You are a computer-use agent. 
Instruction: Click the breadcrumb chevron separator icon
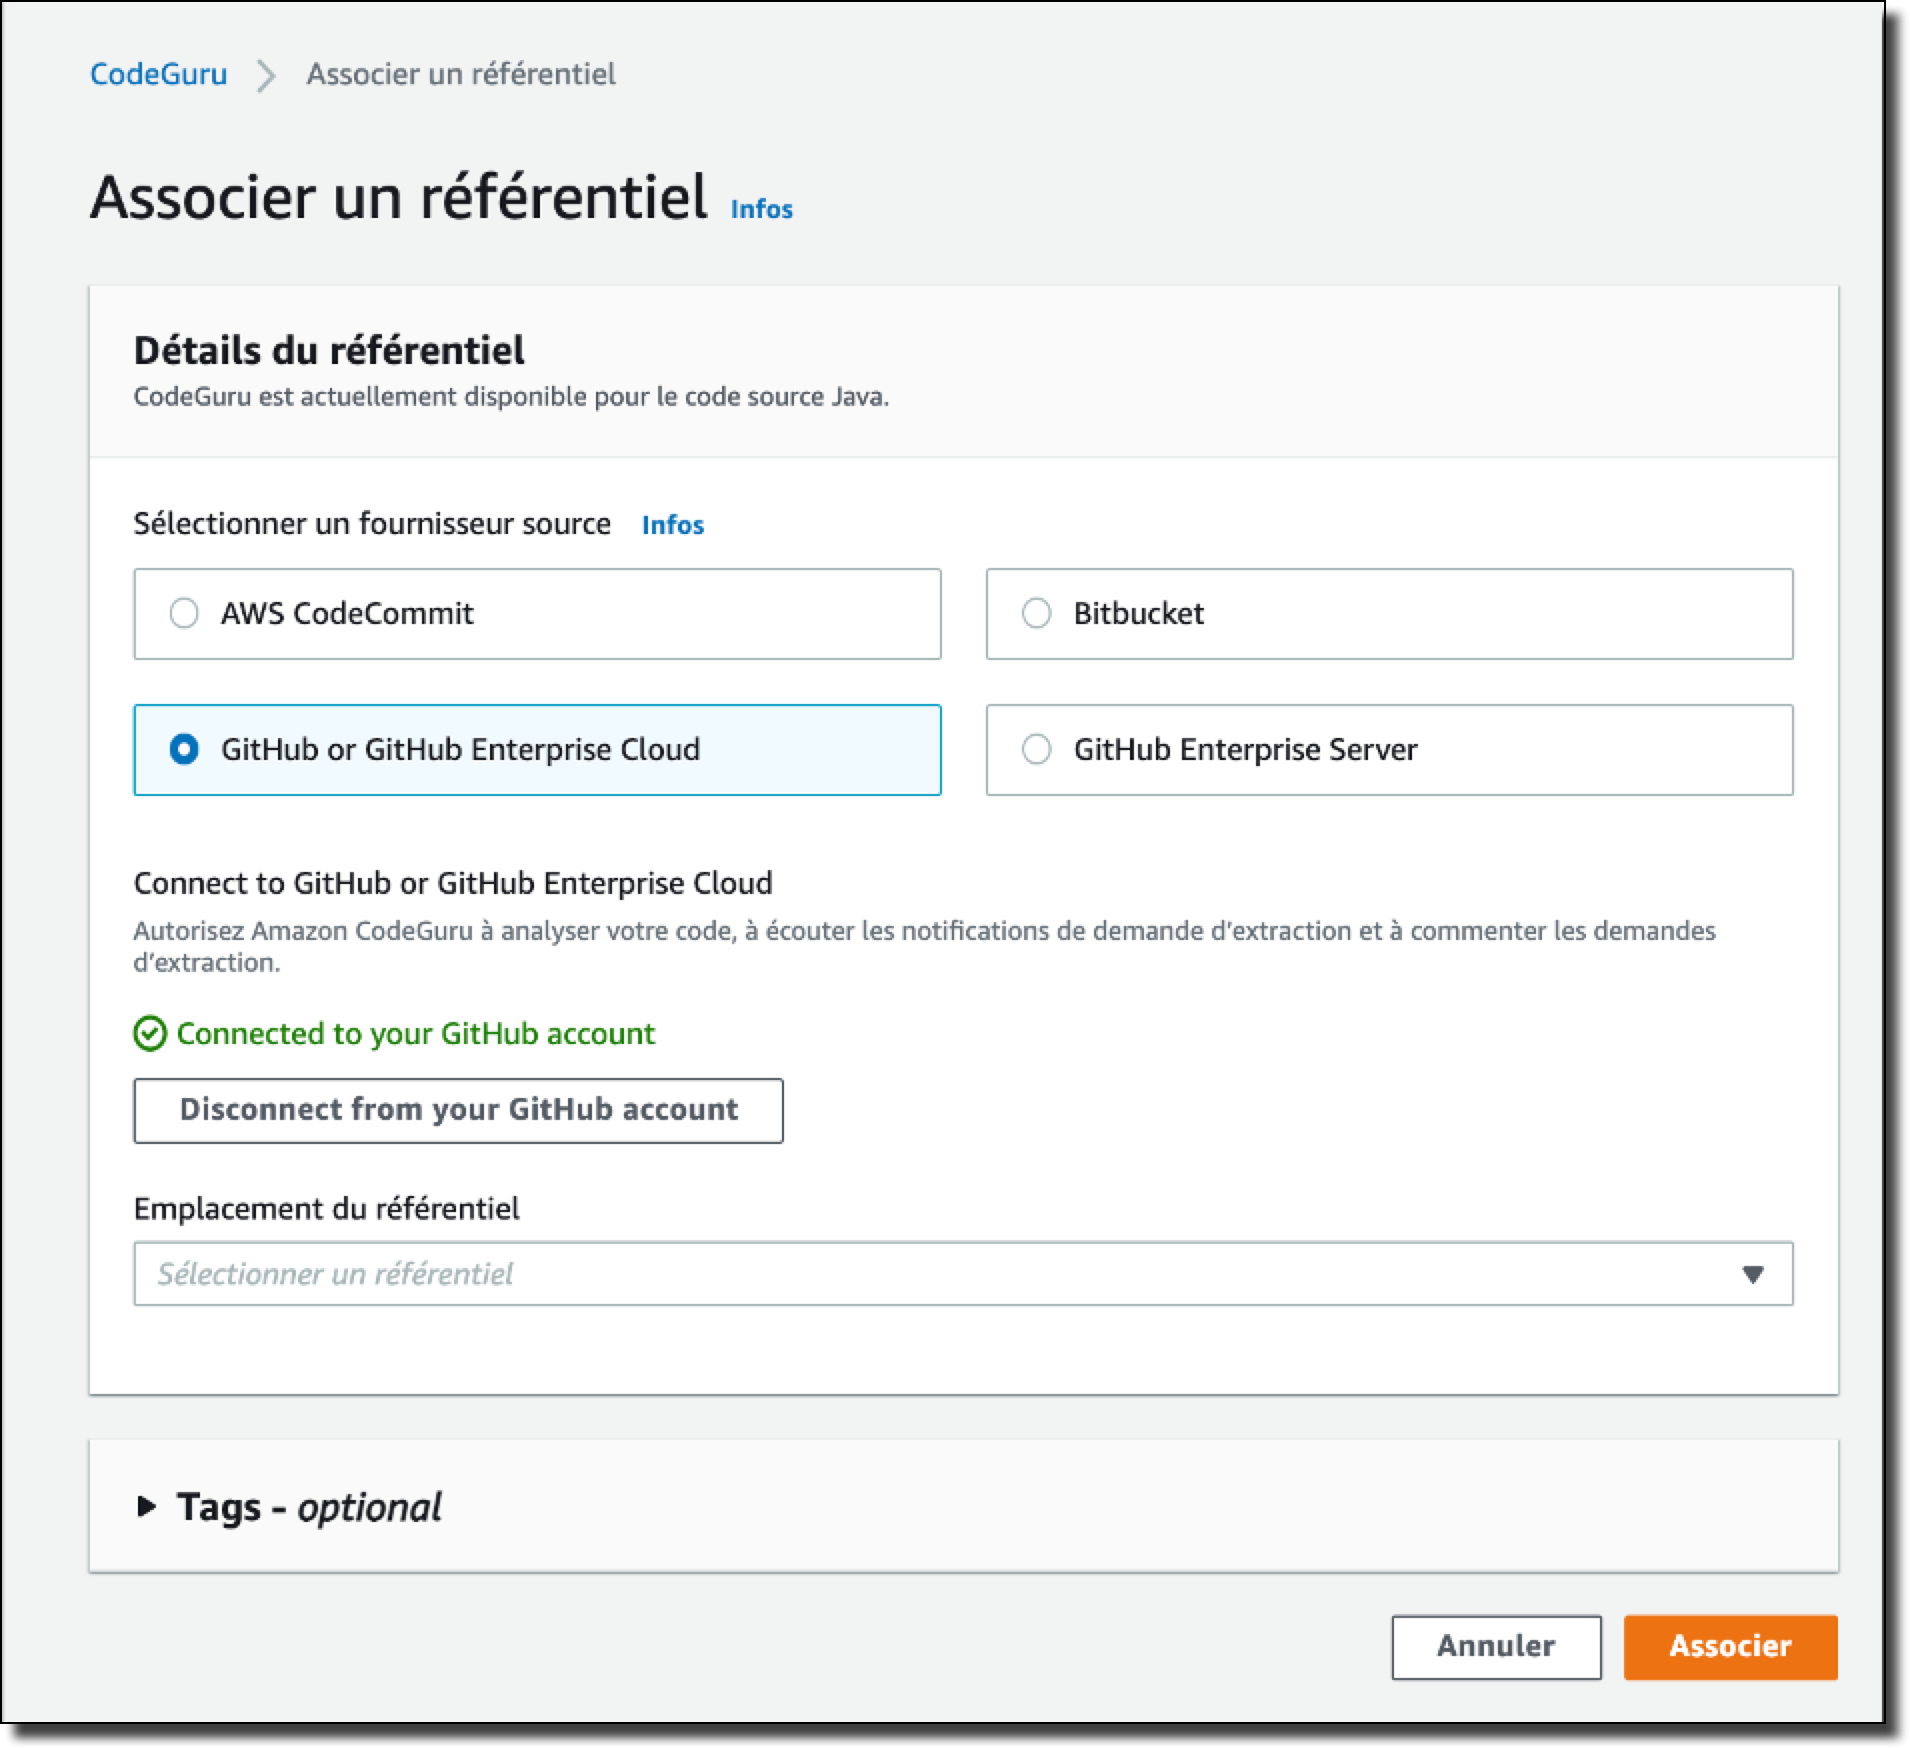click(266, 75)
